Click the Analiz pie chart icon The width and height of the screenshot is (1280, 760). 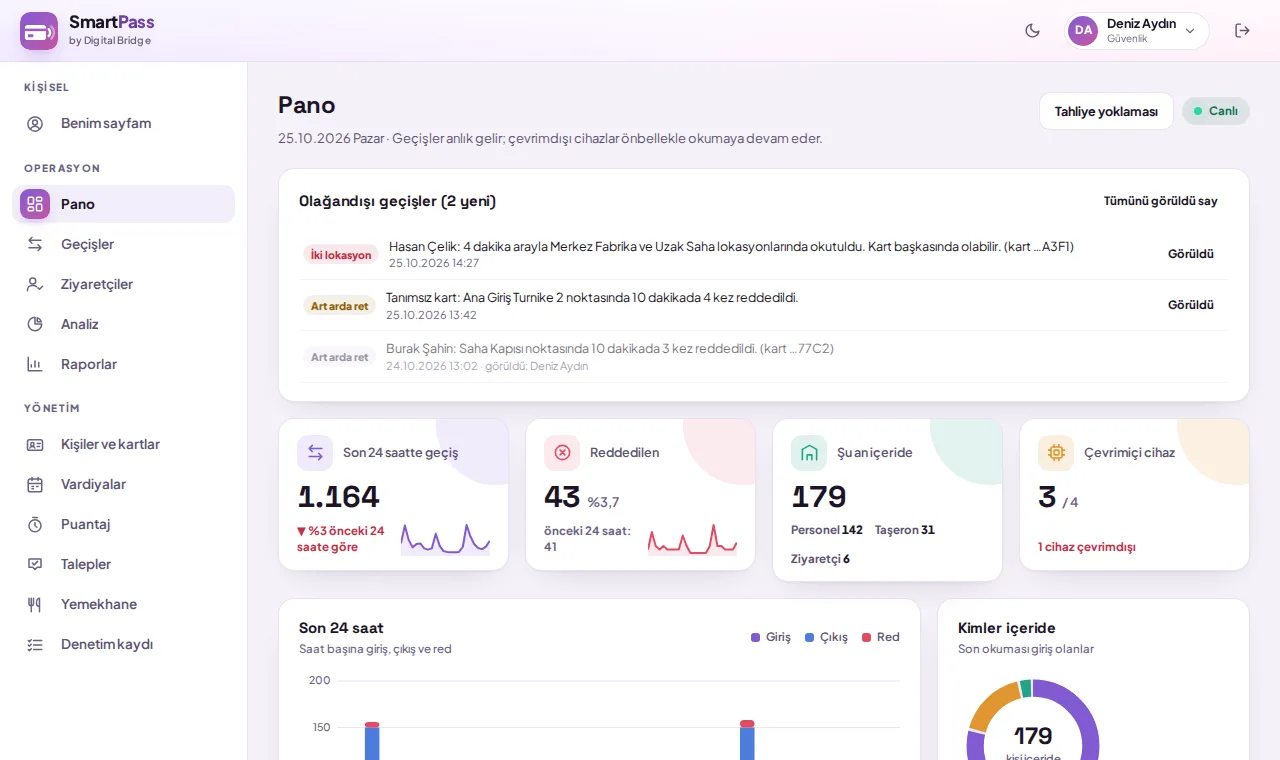pyautogui.click(x=35, y=324)
